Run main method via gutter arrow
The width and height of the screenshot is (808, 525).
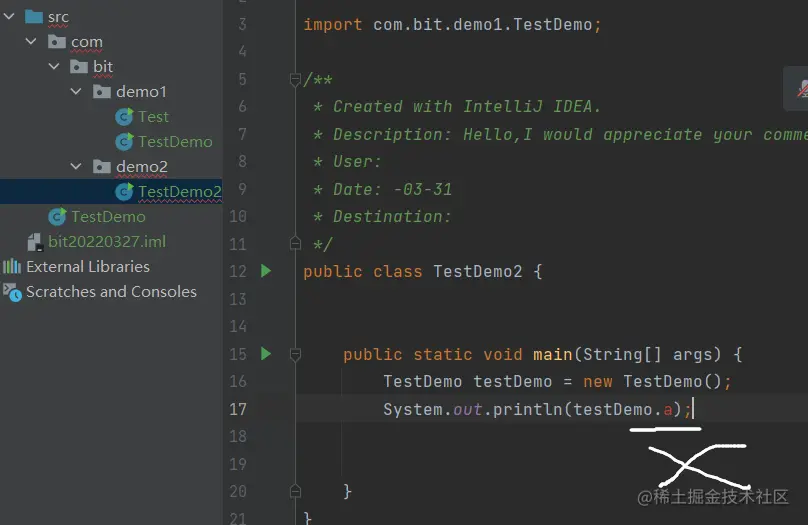[x=266, y=354]
